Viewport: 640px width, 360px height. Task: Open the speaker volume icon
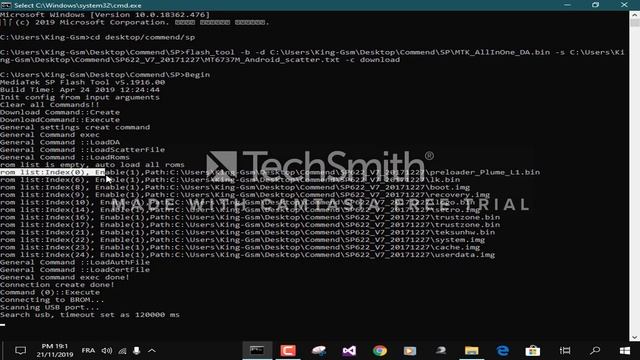[107, 351]
